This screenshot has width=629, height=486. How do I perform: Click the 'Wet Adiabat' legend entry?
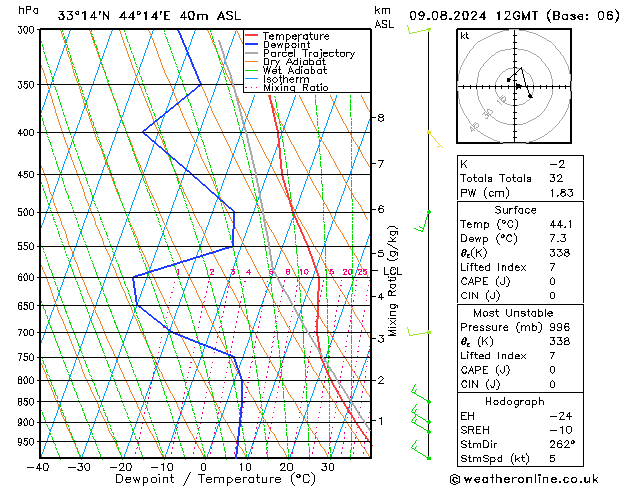tap(295, 70)
